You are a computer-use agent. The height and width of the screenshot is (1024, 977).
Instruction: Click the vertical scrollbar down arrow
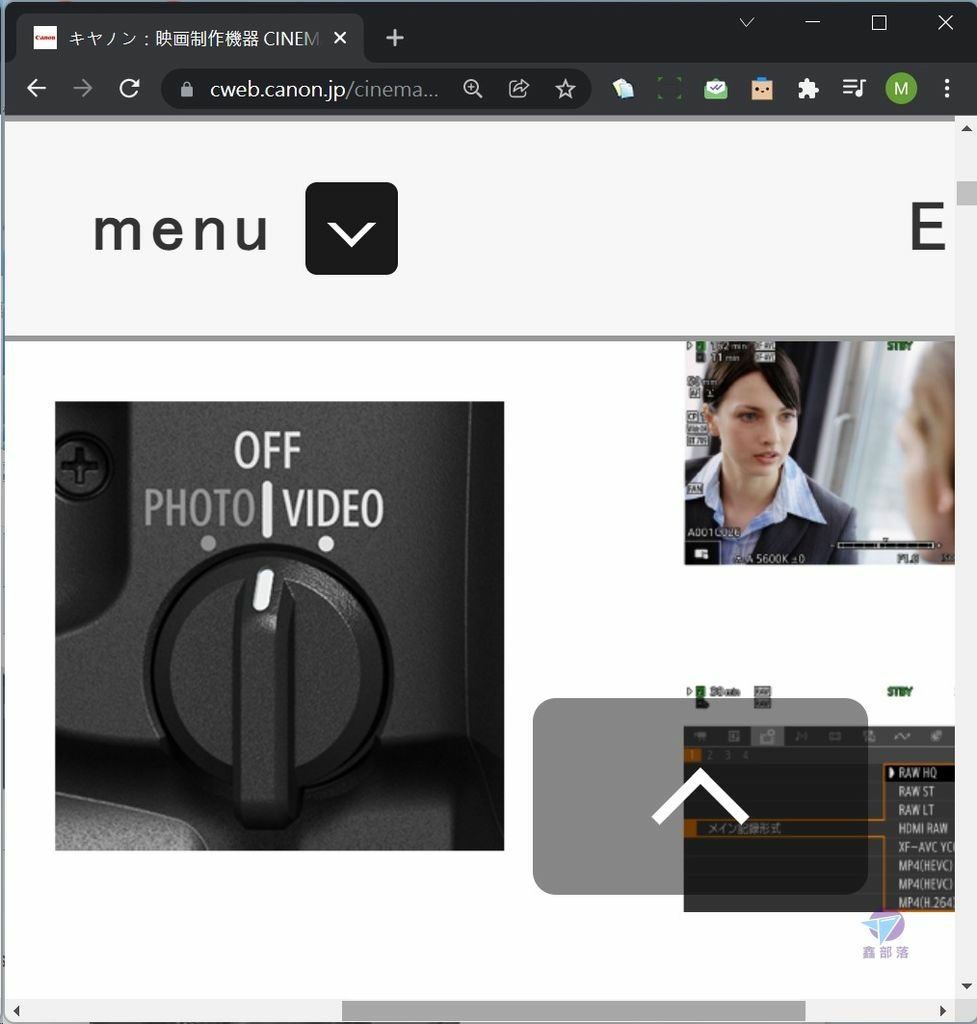966,986
